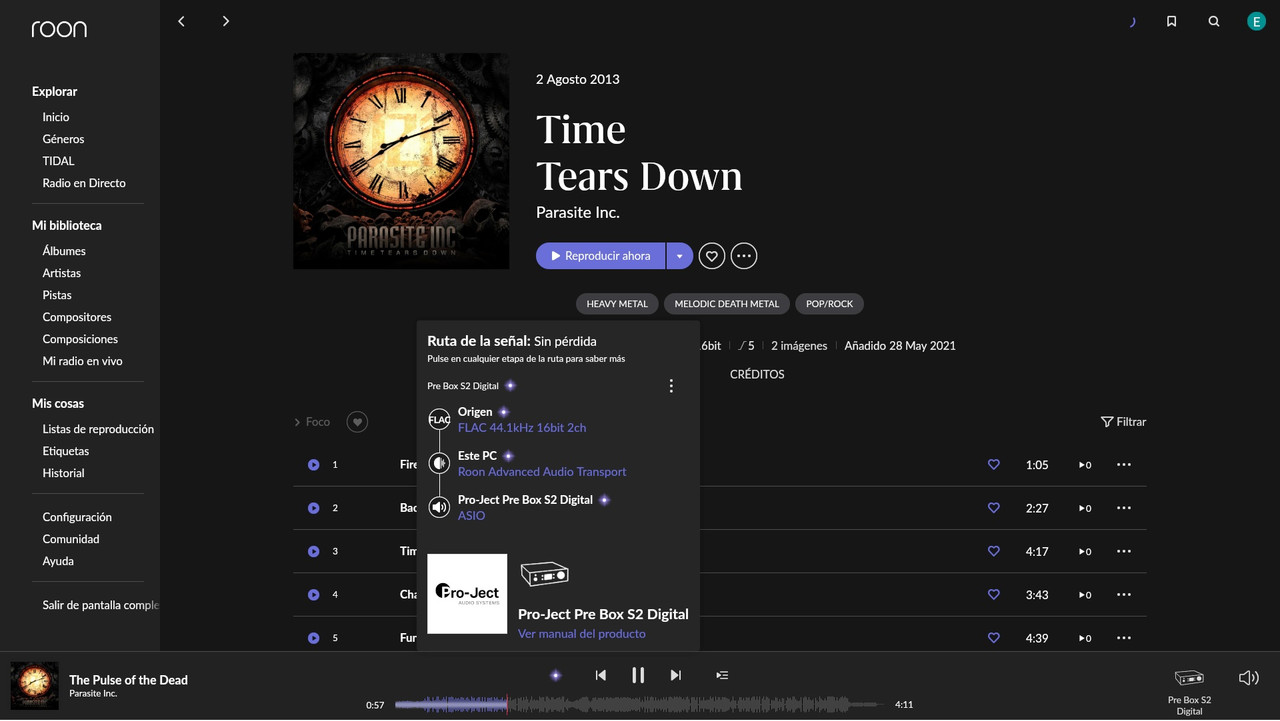
Task: Expand the Reproducir ahora dropdown arrow
Action: tap(679, 256)
